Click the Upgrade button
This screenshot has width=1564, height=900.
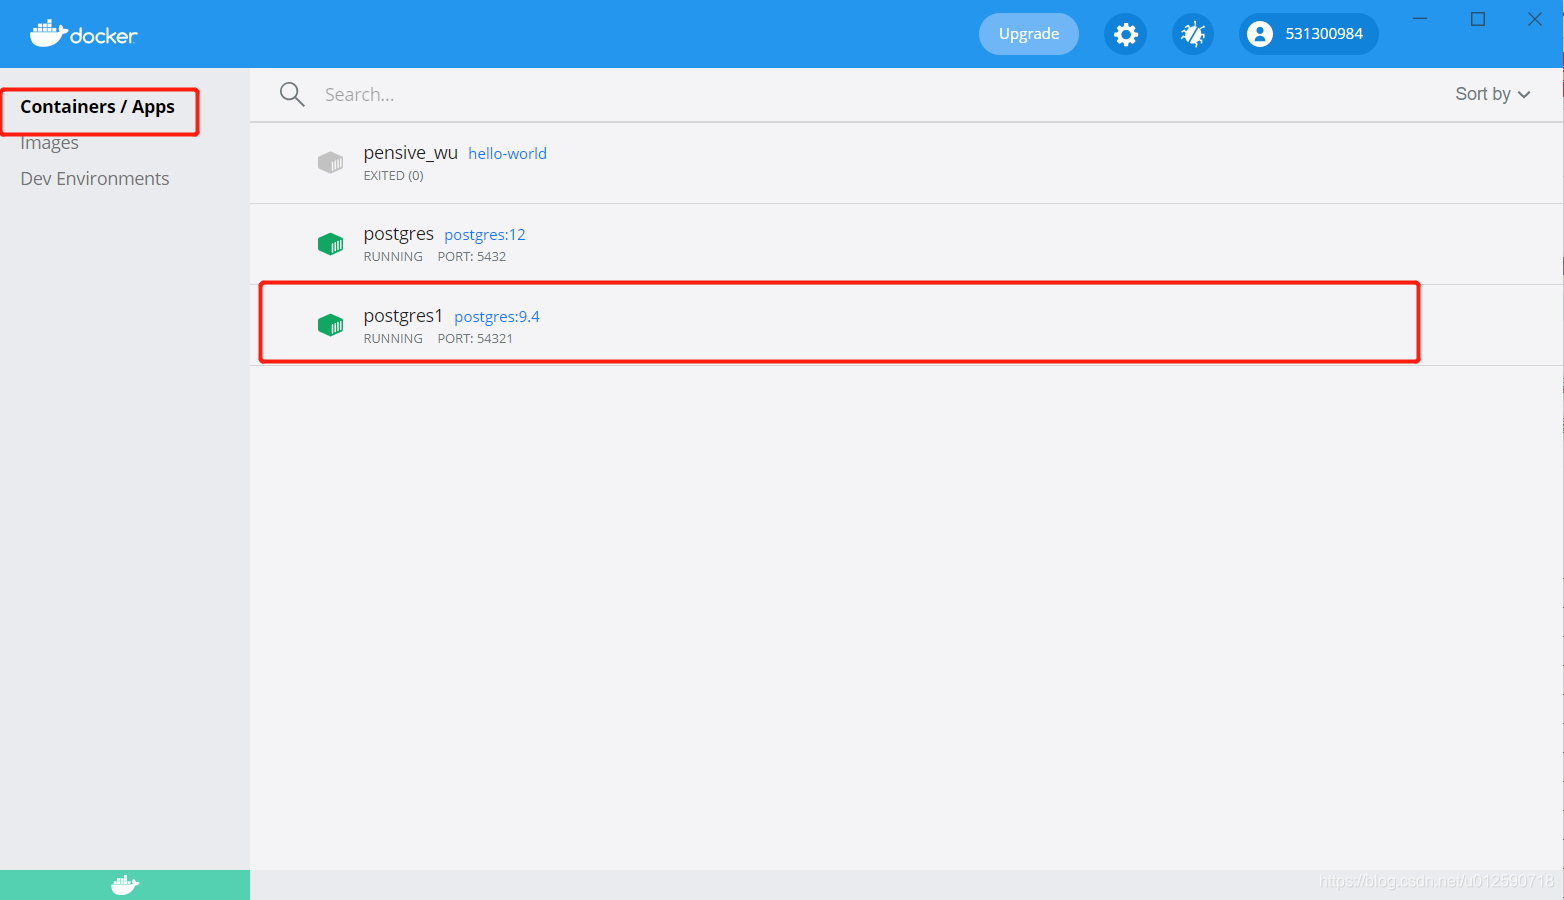(1028, 33)
